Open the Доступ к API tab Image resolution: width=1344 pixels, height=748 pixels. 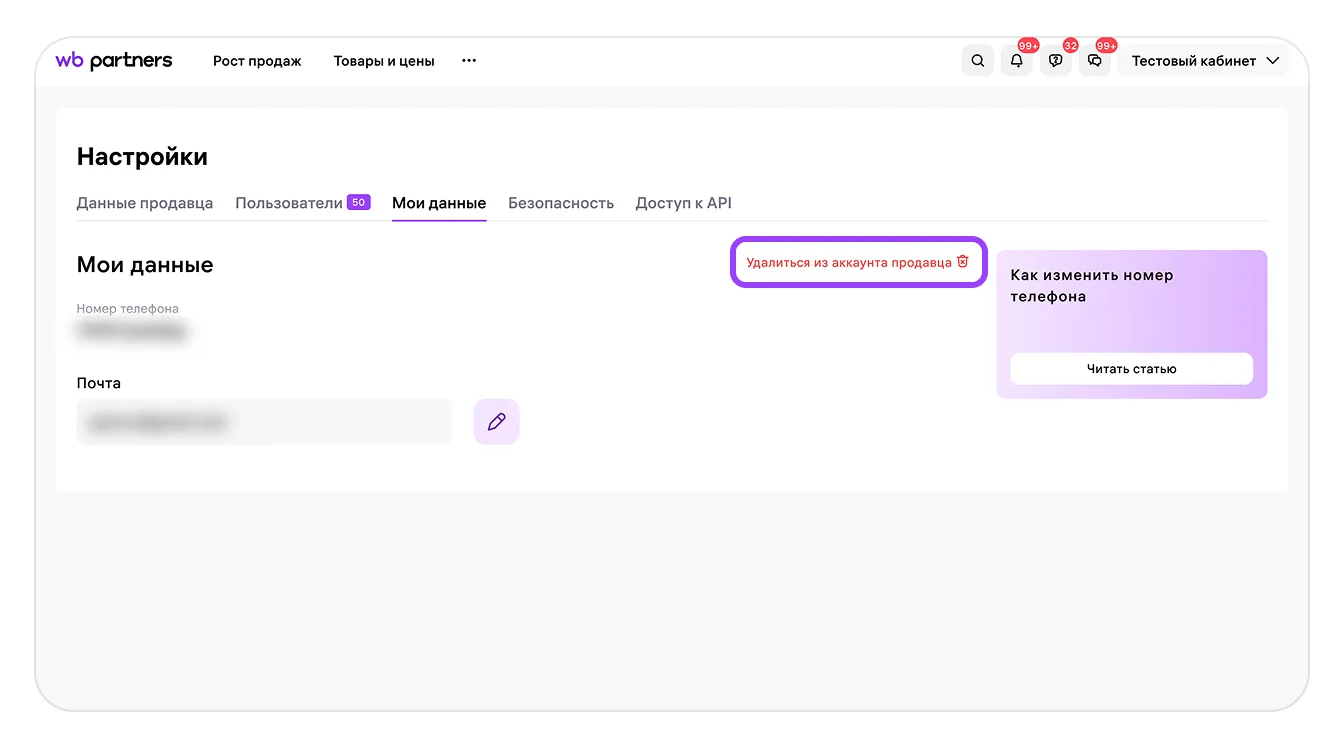[684, 203]
